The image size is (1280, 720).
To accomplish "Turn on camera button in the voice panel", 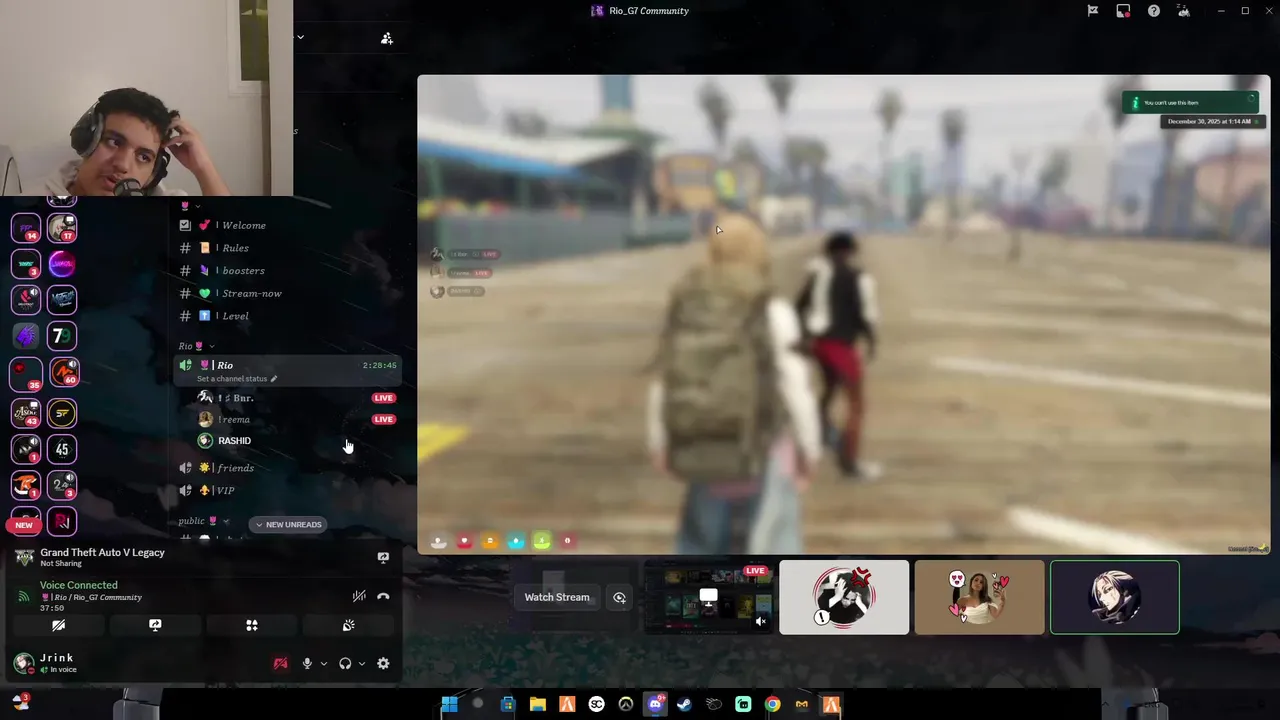I will coord(58,625).
